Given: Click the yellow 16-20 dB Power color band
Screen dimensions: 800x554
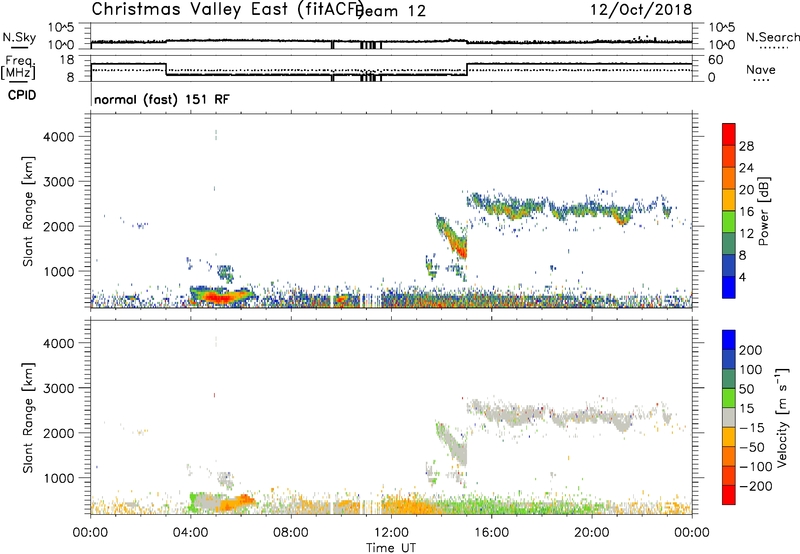Looking at the screenshot, I should pyautogui.click(x=729, y=199).
